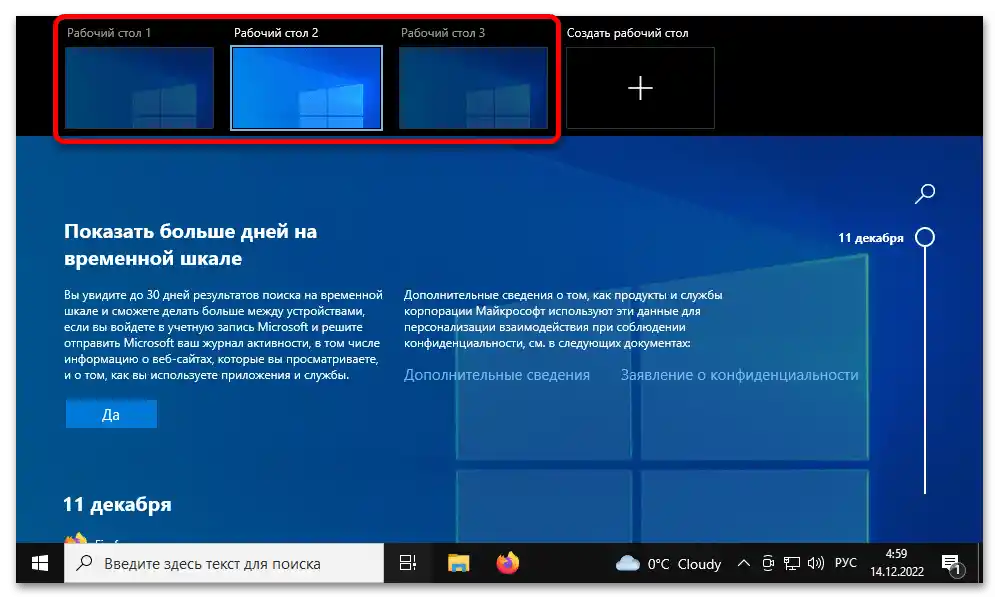Image resolution: width=999 pixels, height=599 pixels.
Task: Switch to Рабочий стол 1
Action: pos(138,88)
